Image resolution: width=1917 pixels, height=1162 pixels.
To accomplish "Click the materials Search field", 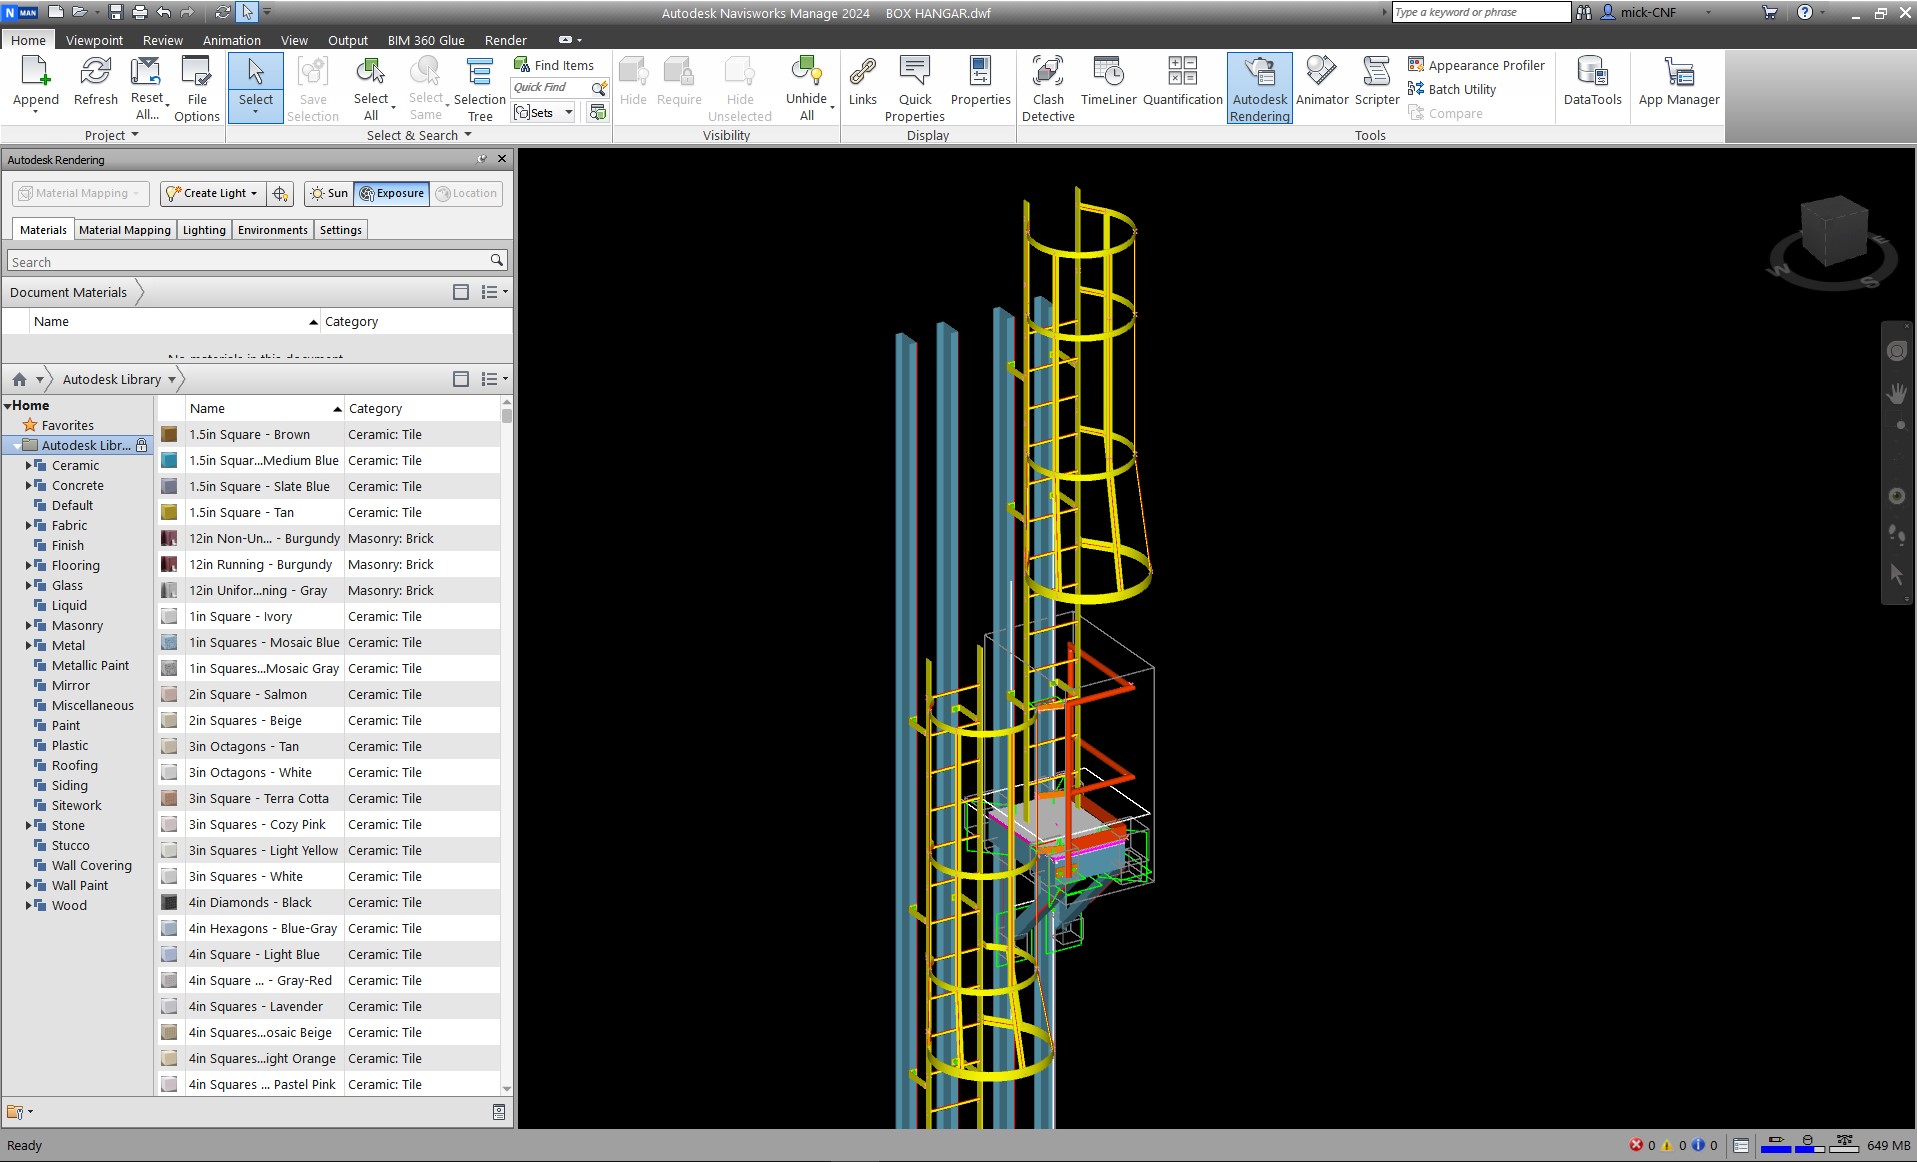I will [257, 261].
